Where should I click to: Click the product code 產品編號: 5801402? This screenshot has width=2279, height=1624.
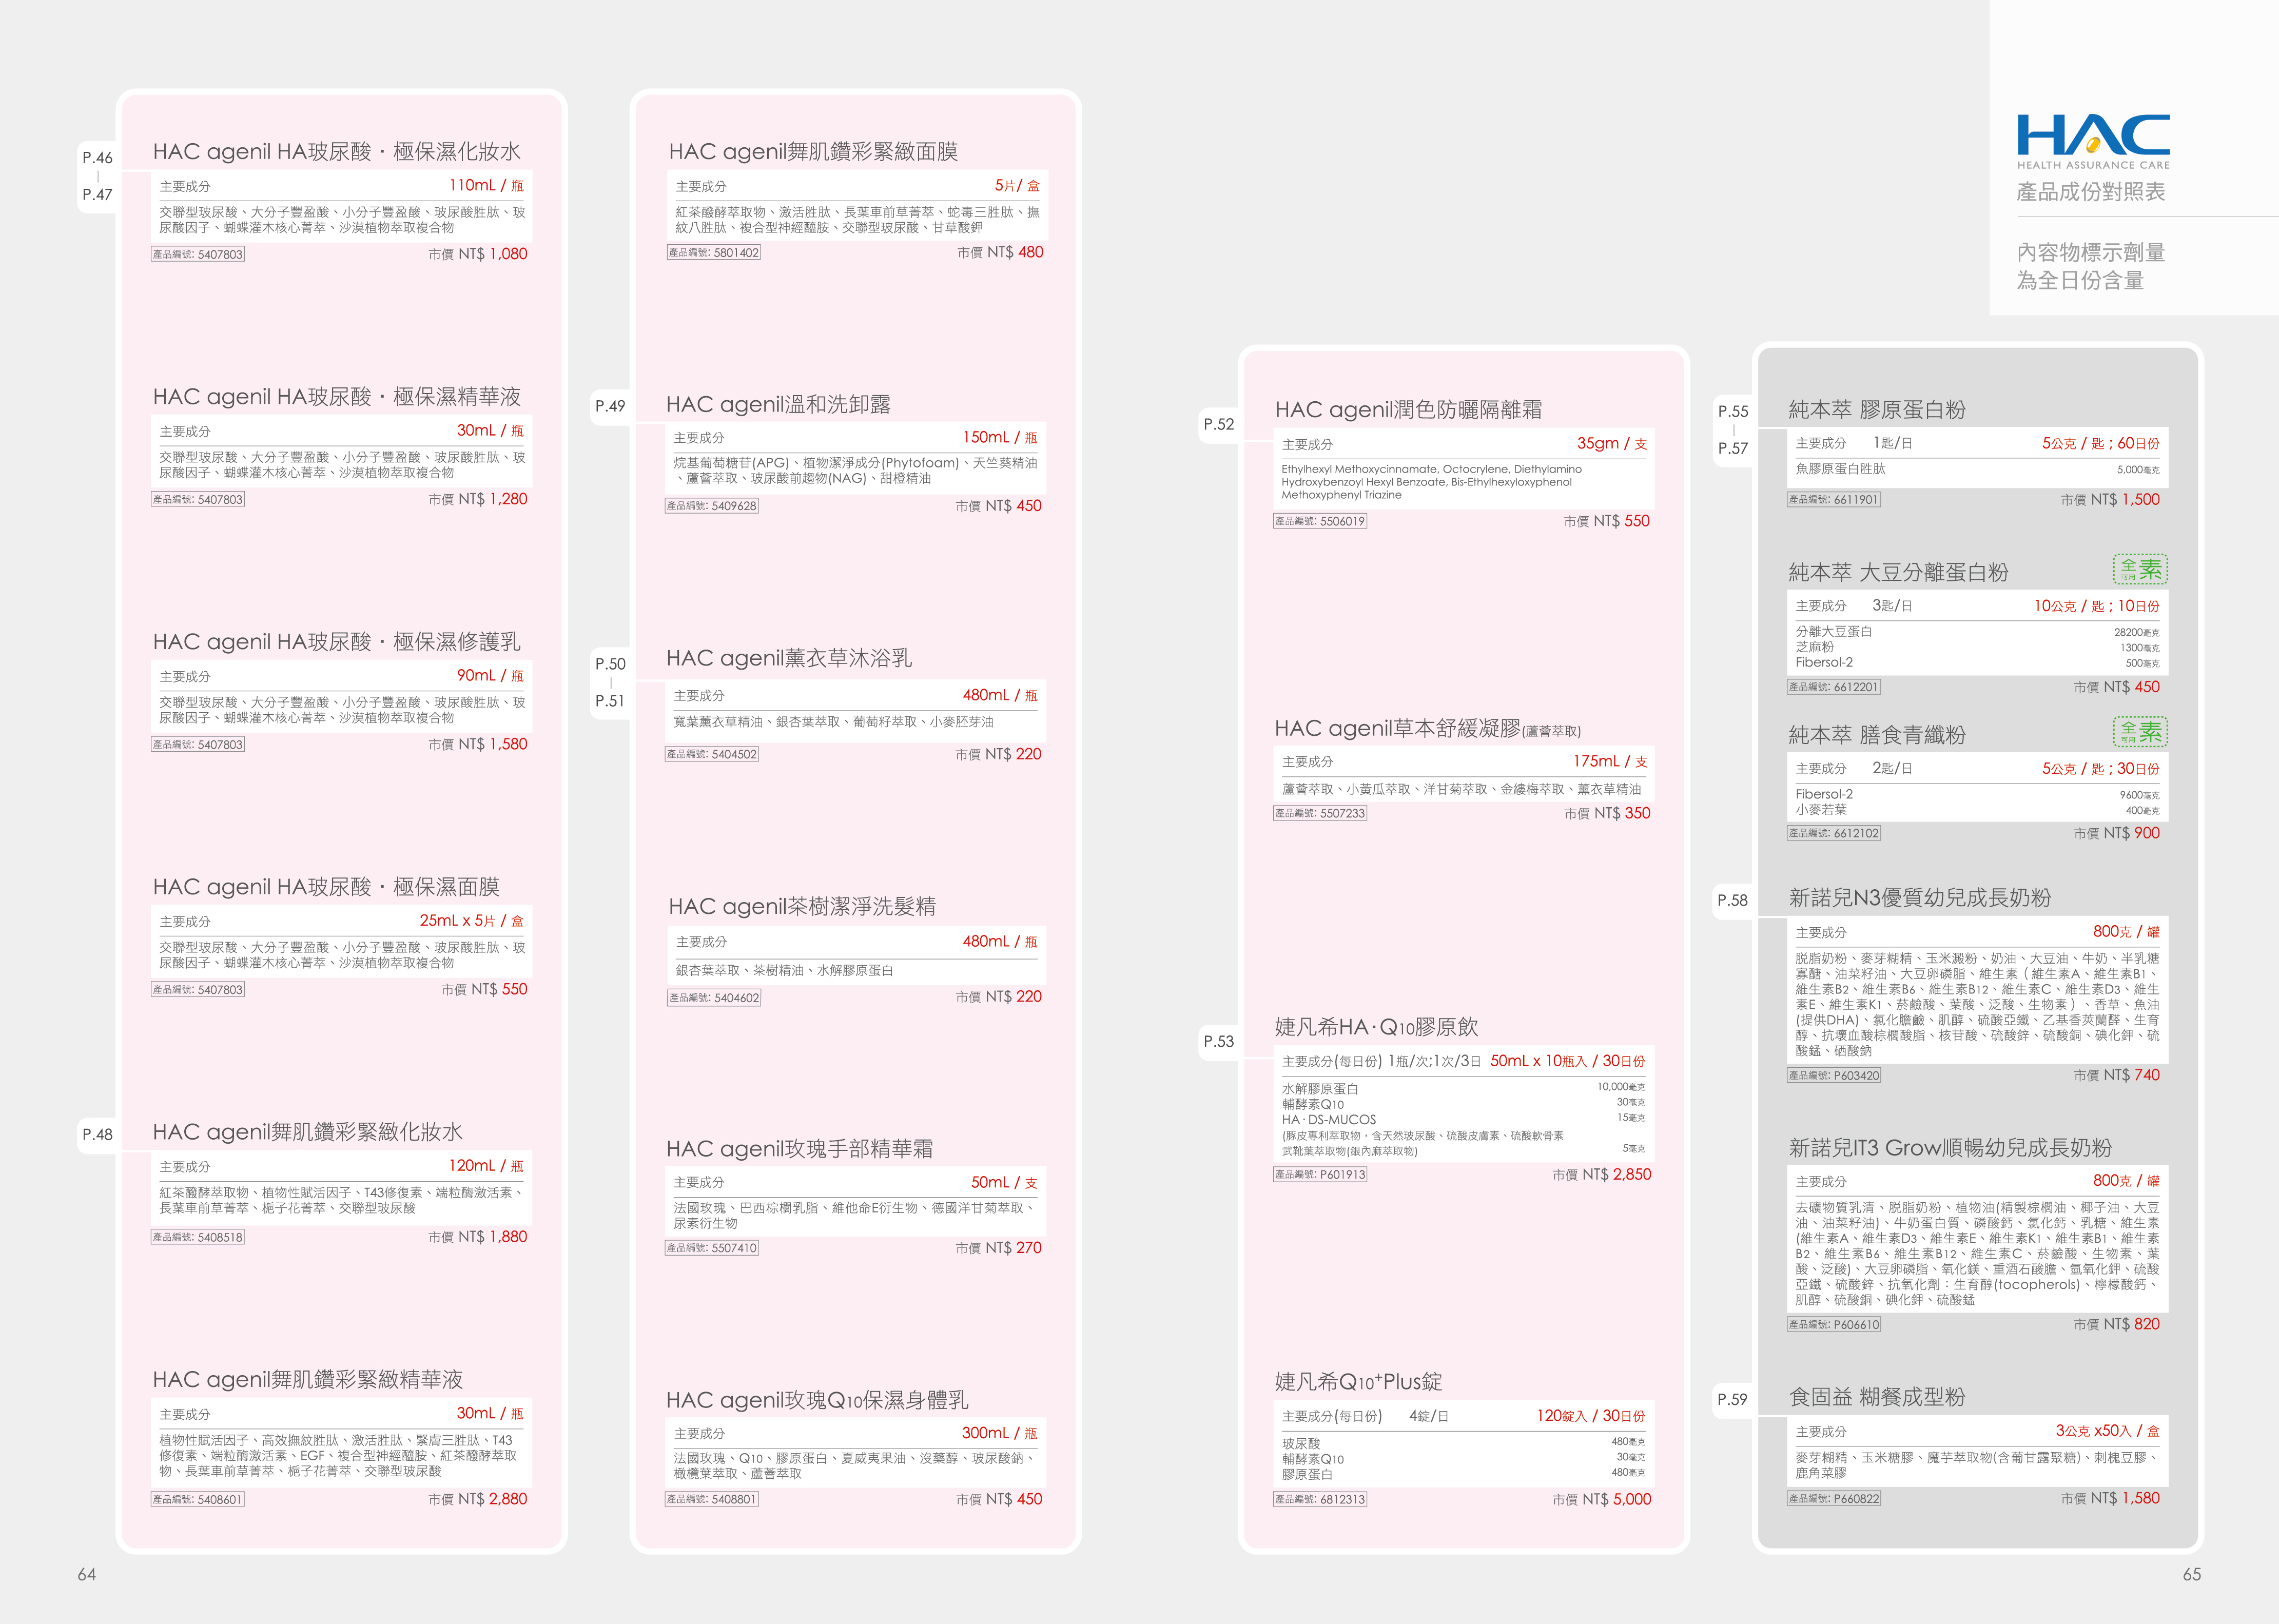pyautogui.click(x=714, y=253)
